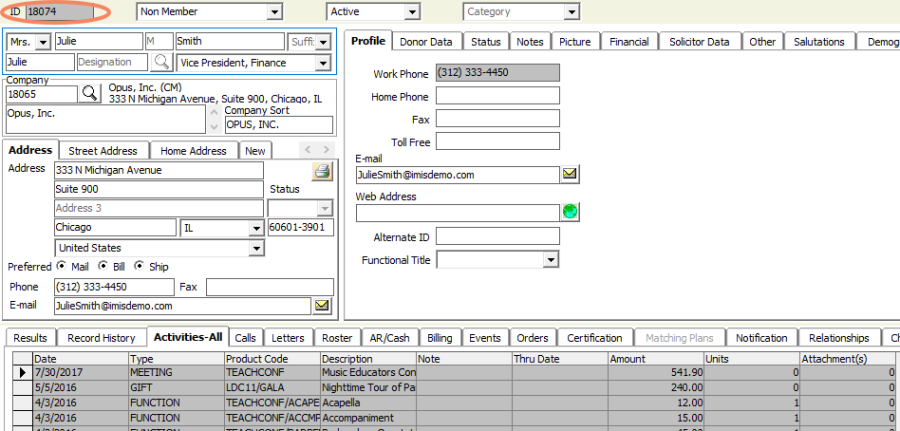Click the company lookup magnifier beside 18065

(90, 93)
